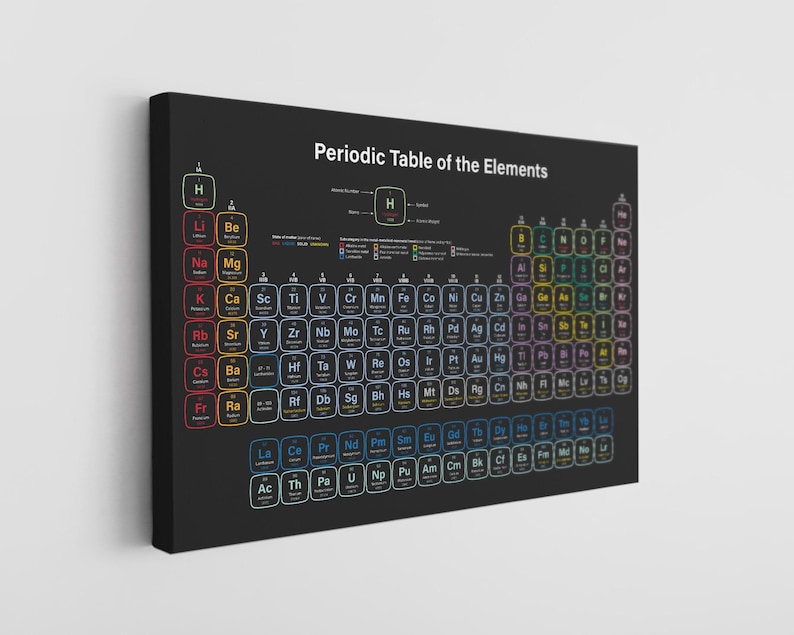794x635 pixels.
Task: Click the Transition metal legend swatch
Action: [x=342, y=251]
